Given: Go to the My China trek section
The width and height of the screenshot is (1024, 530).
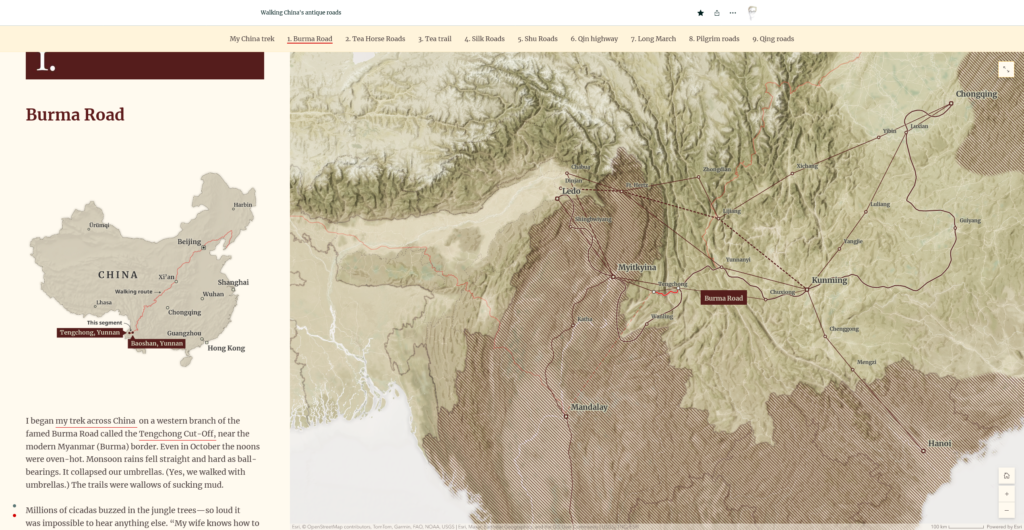Looking at the screenshot, I should point(252,39).
